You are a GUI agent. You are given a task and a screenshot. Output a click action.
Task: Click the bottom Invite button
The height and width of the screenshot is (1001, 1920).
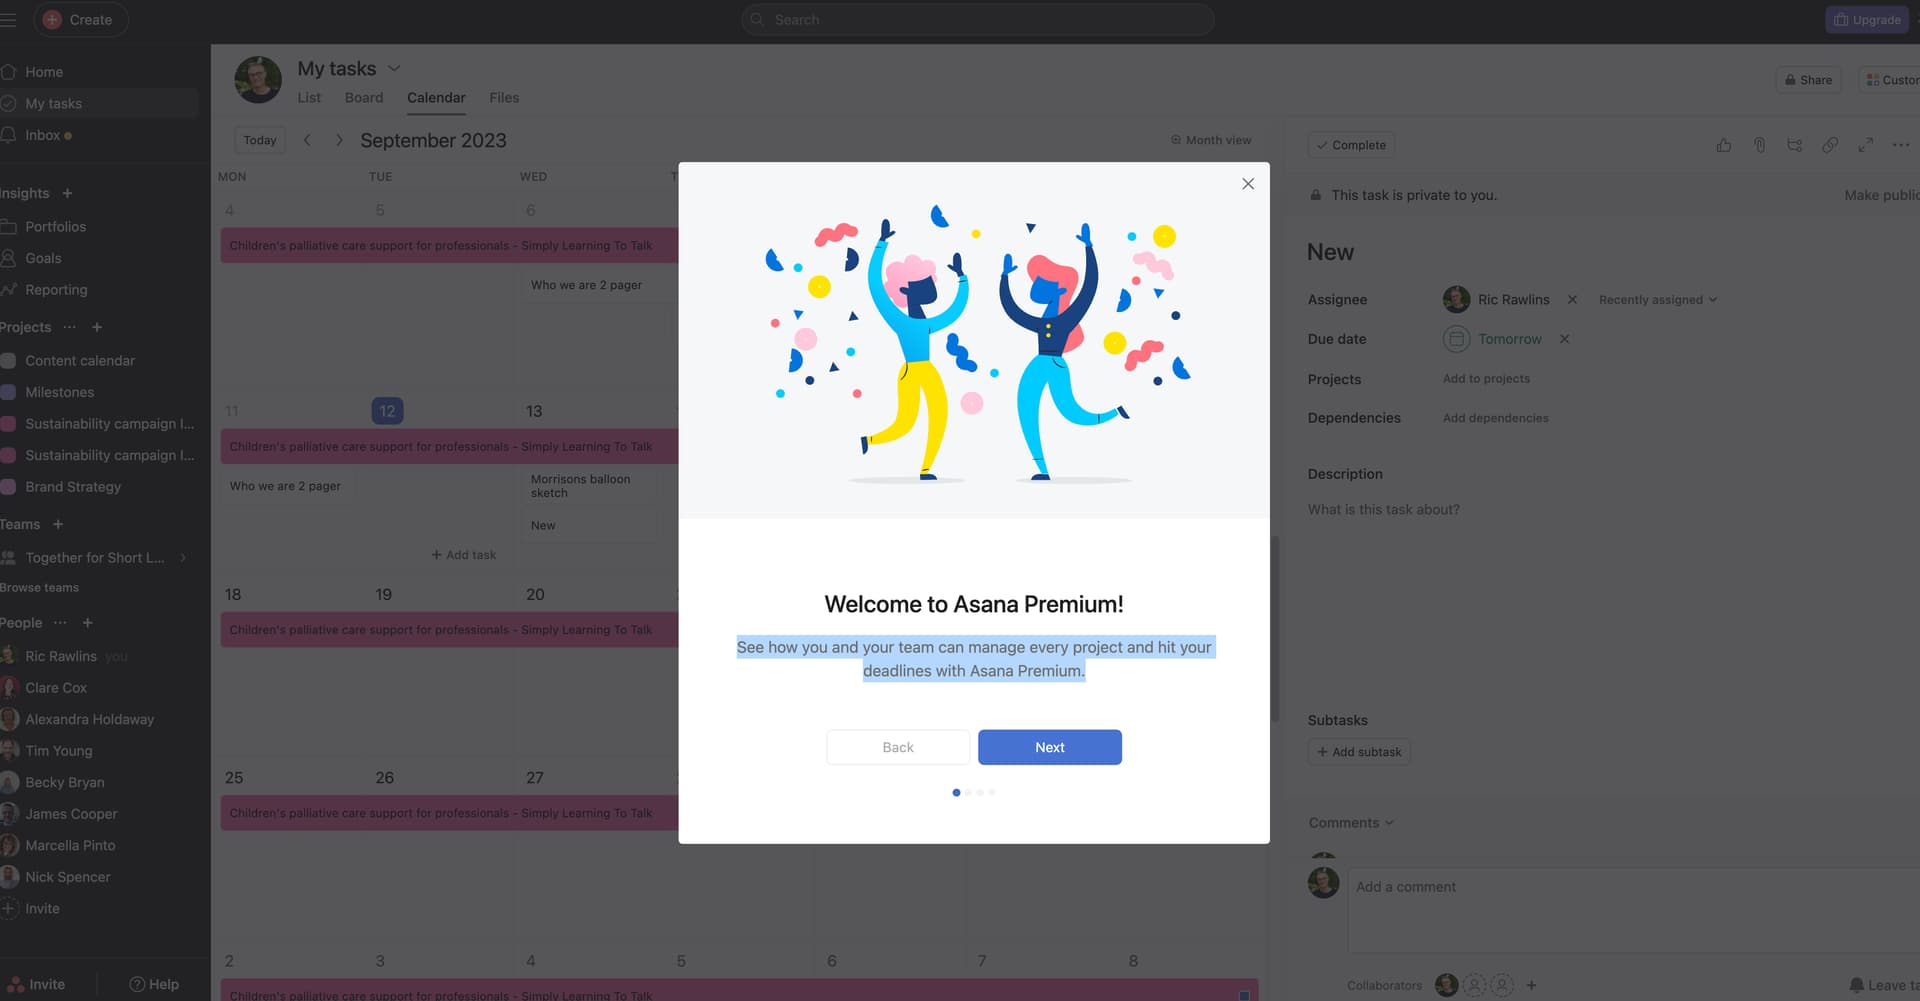(36, 985)
